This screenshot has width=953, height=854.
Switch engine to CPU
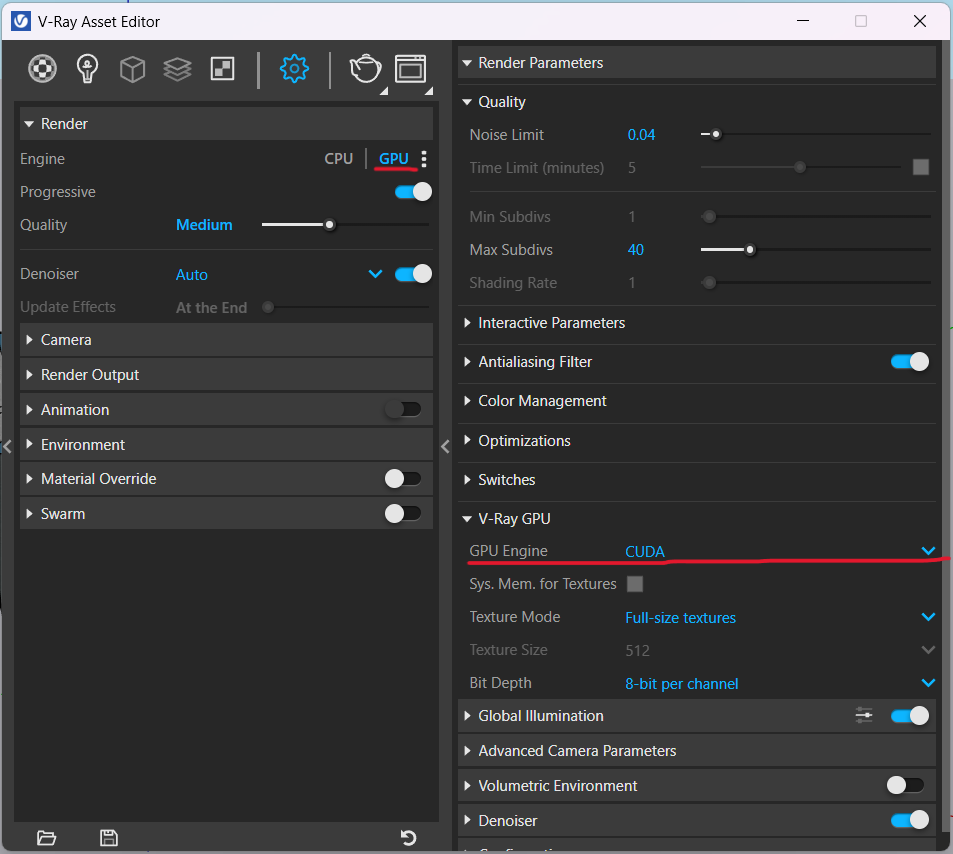[339, 159]
